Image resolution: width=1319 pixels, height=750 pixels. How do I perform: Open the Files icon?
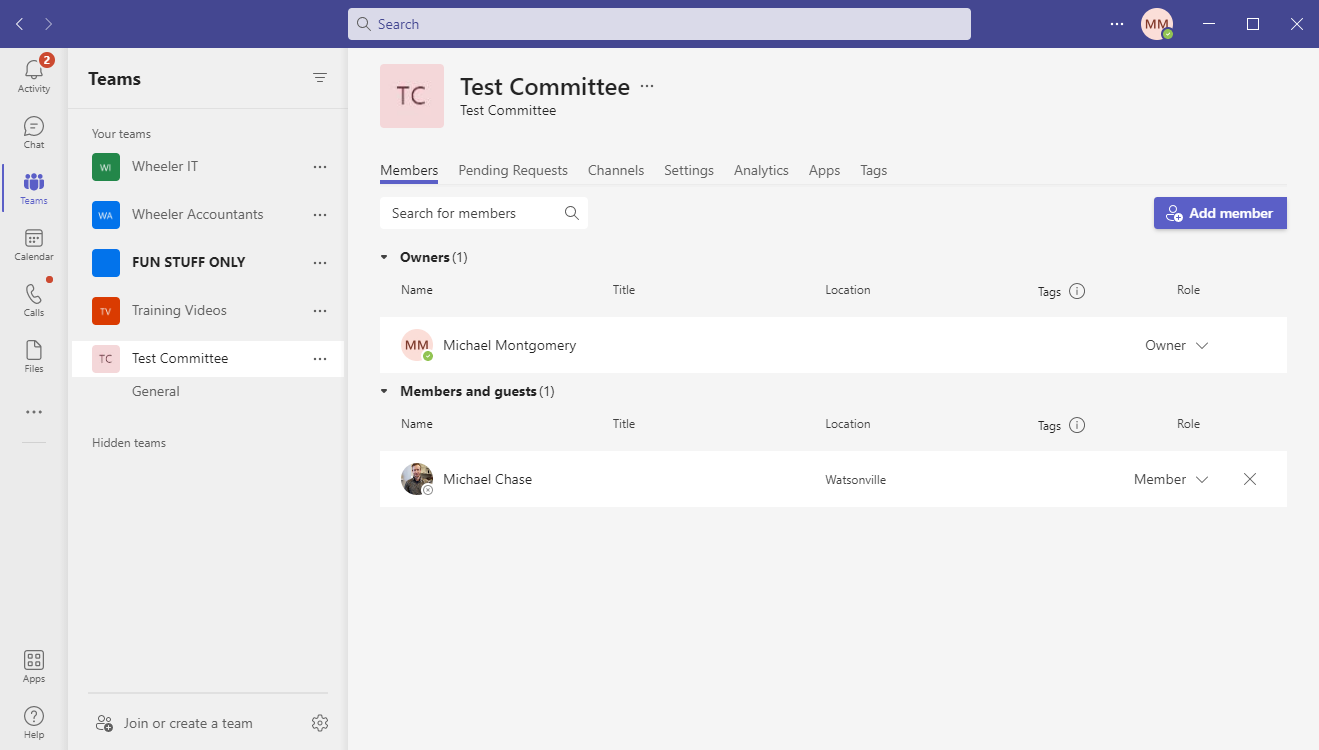point(34,356)
